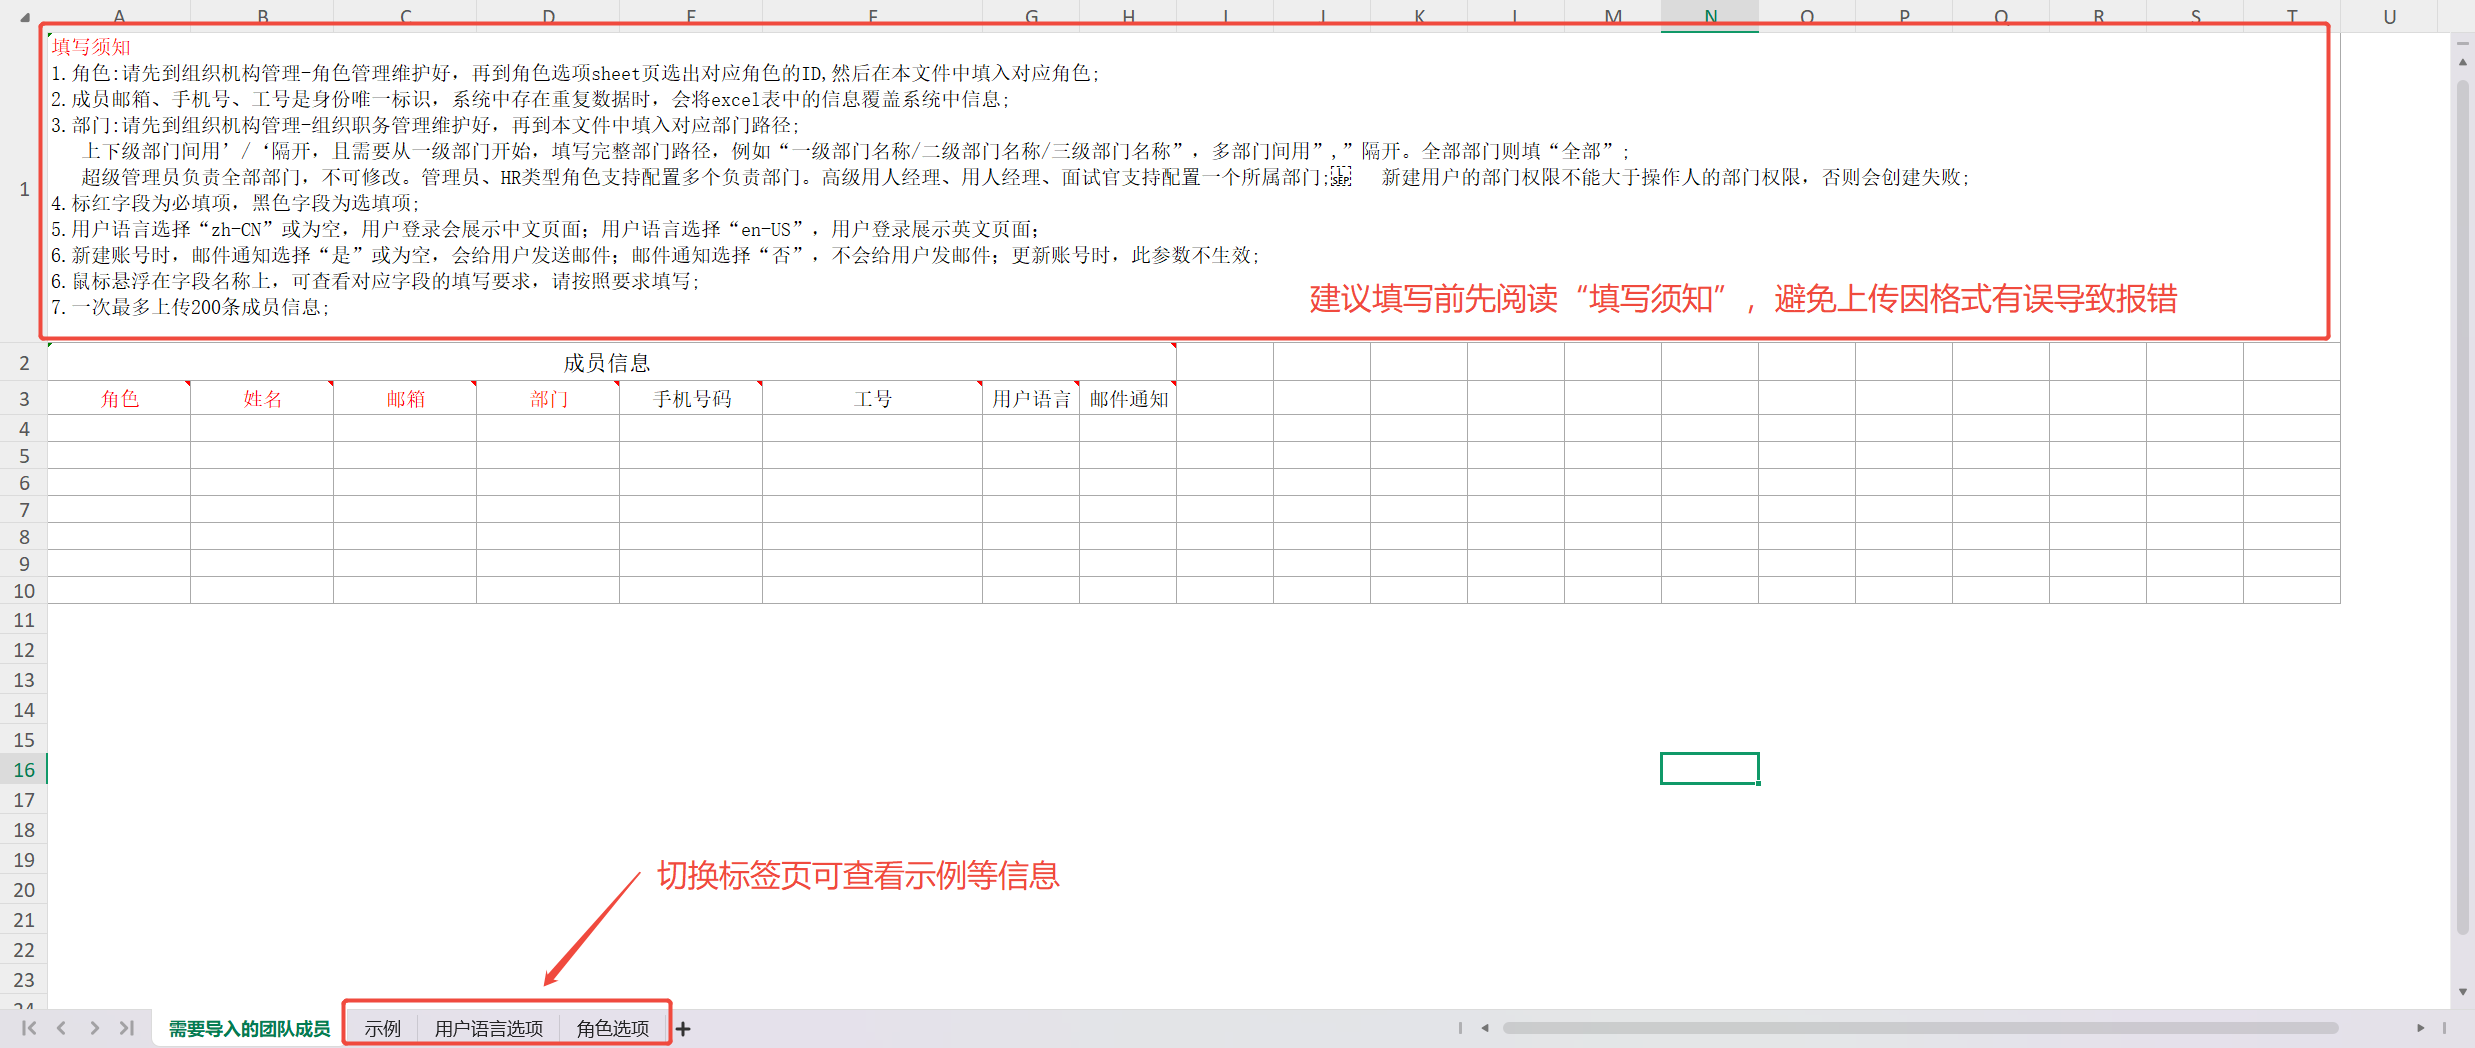Jump to the first sheet tab arrow

click(29, 1028)
